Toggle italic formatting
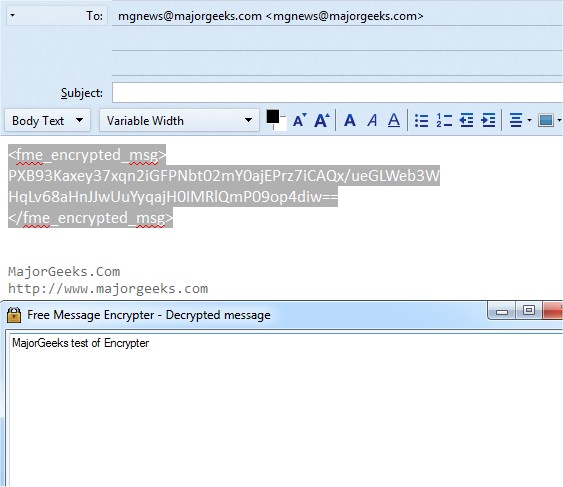563x487 pixels. (372, 120)
